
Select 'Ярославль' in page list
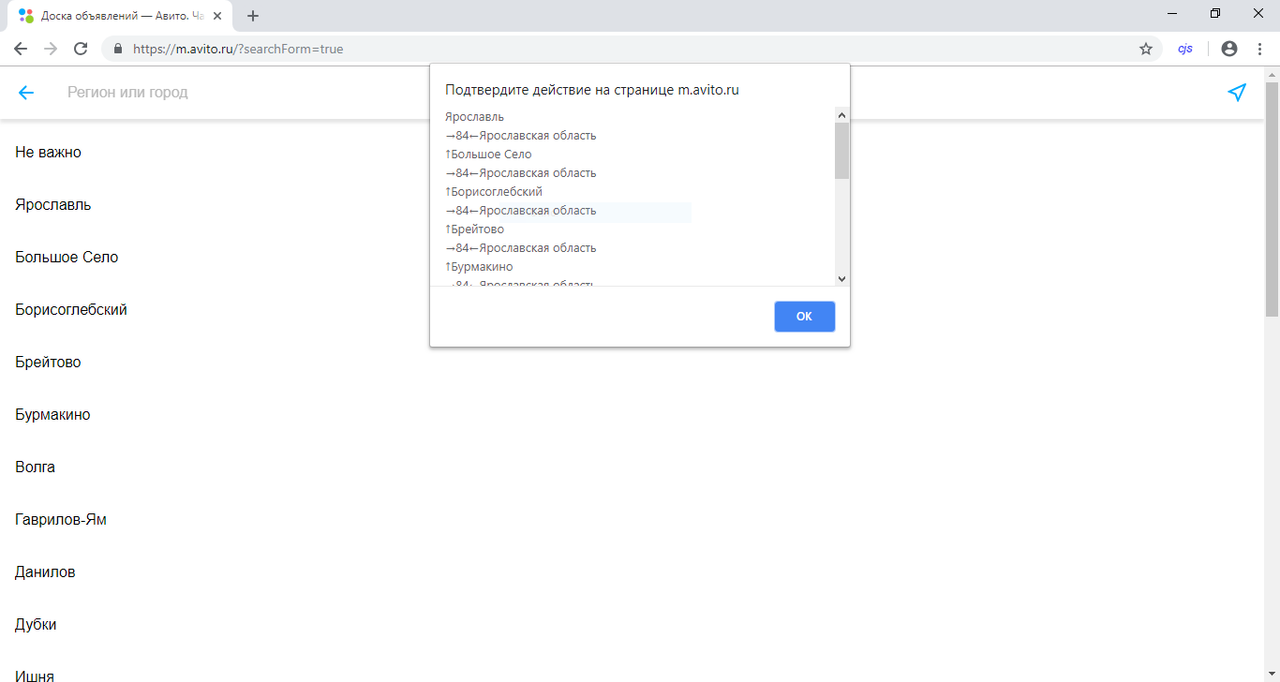pos(53,205)
